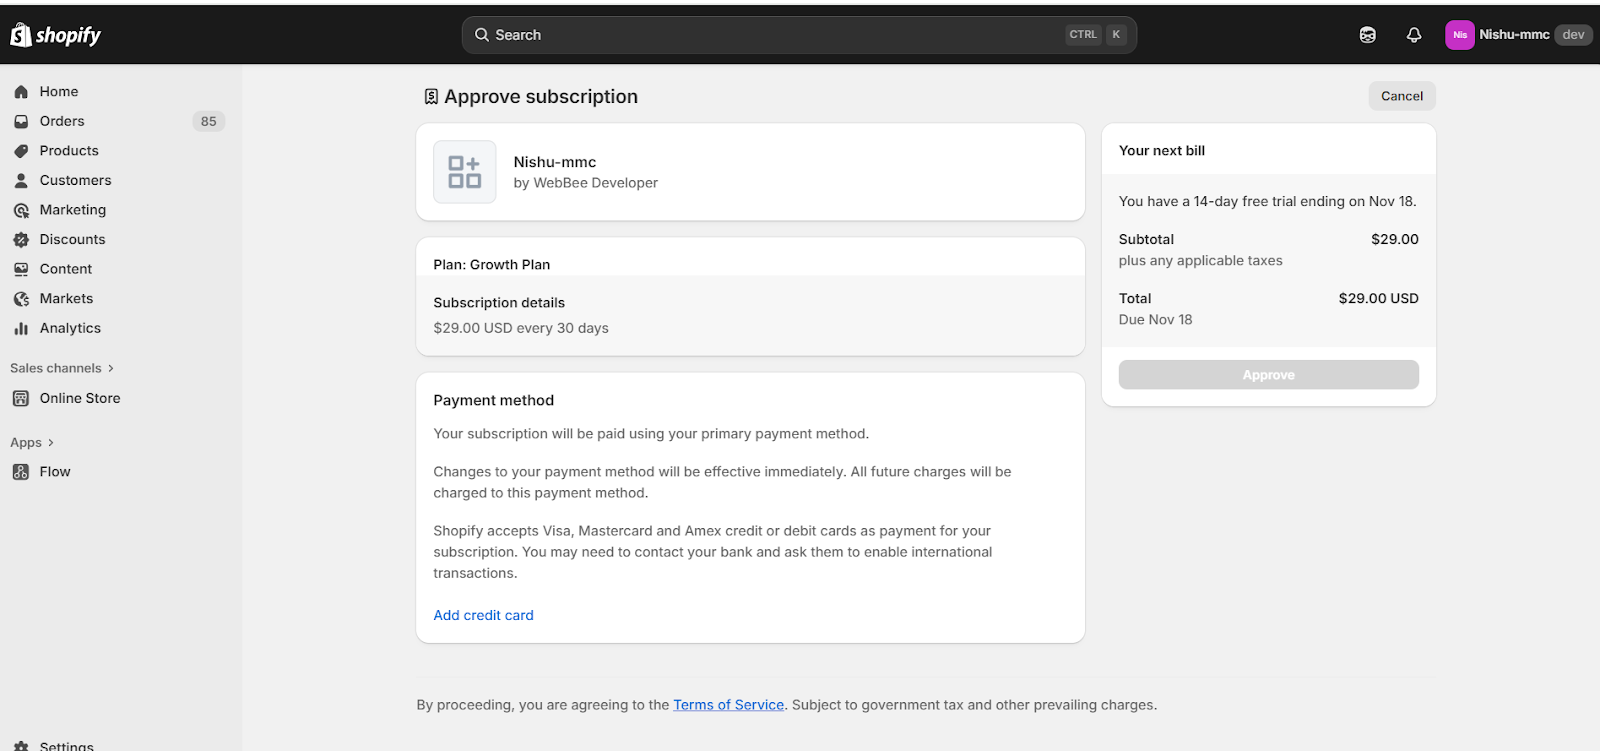
Task: Click the Add credit card link
Action: pyautogui.click(x=483, y=616)
